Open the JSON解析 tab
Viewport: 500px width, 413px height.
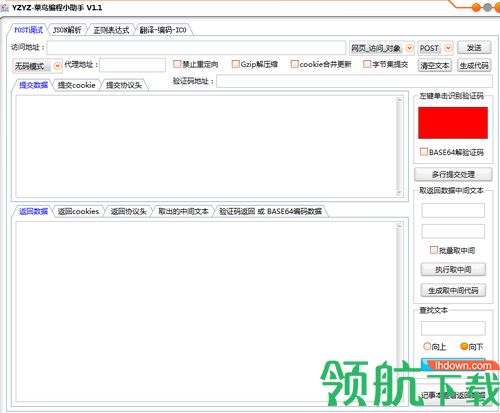tap(67, 30)
